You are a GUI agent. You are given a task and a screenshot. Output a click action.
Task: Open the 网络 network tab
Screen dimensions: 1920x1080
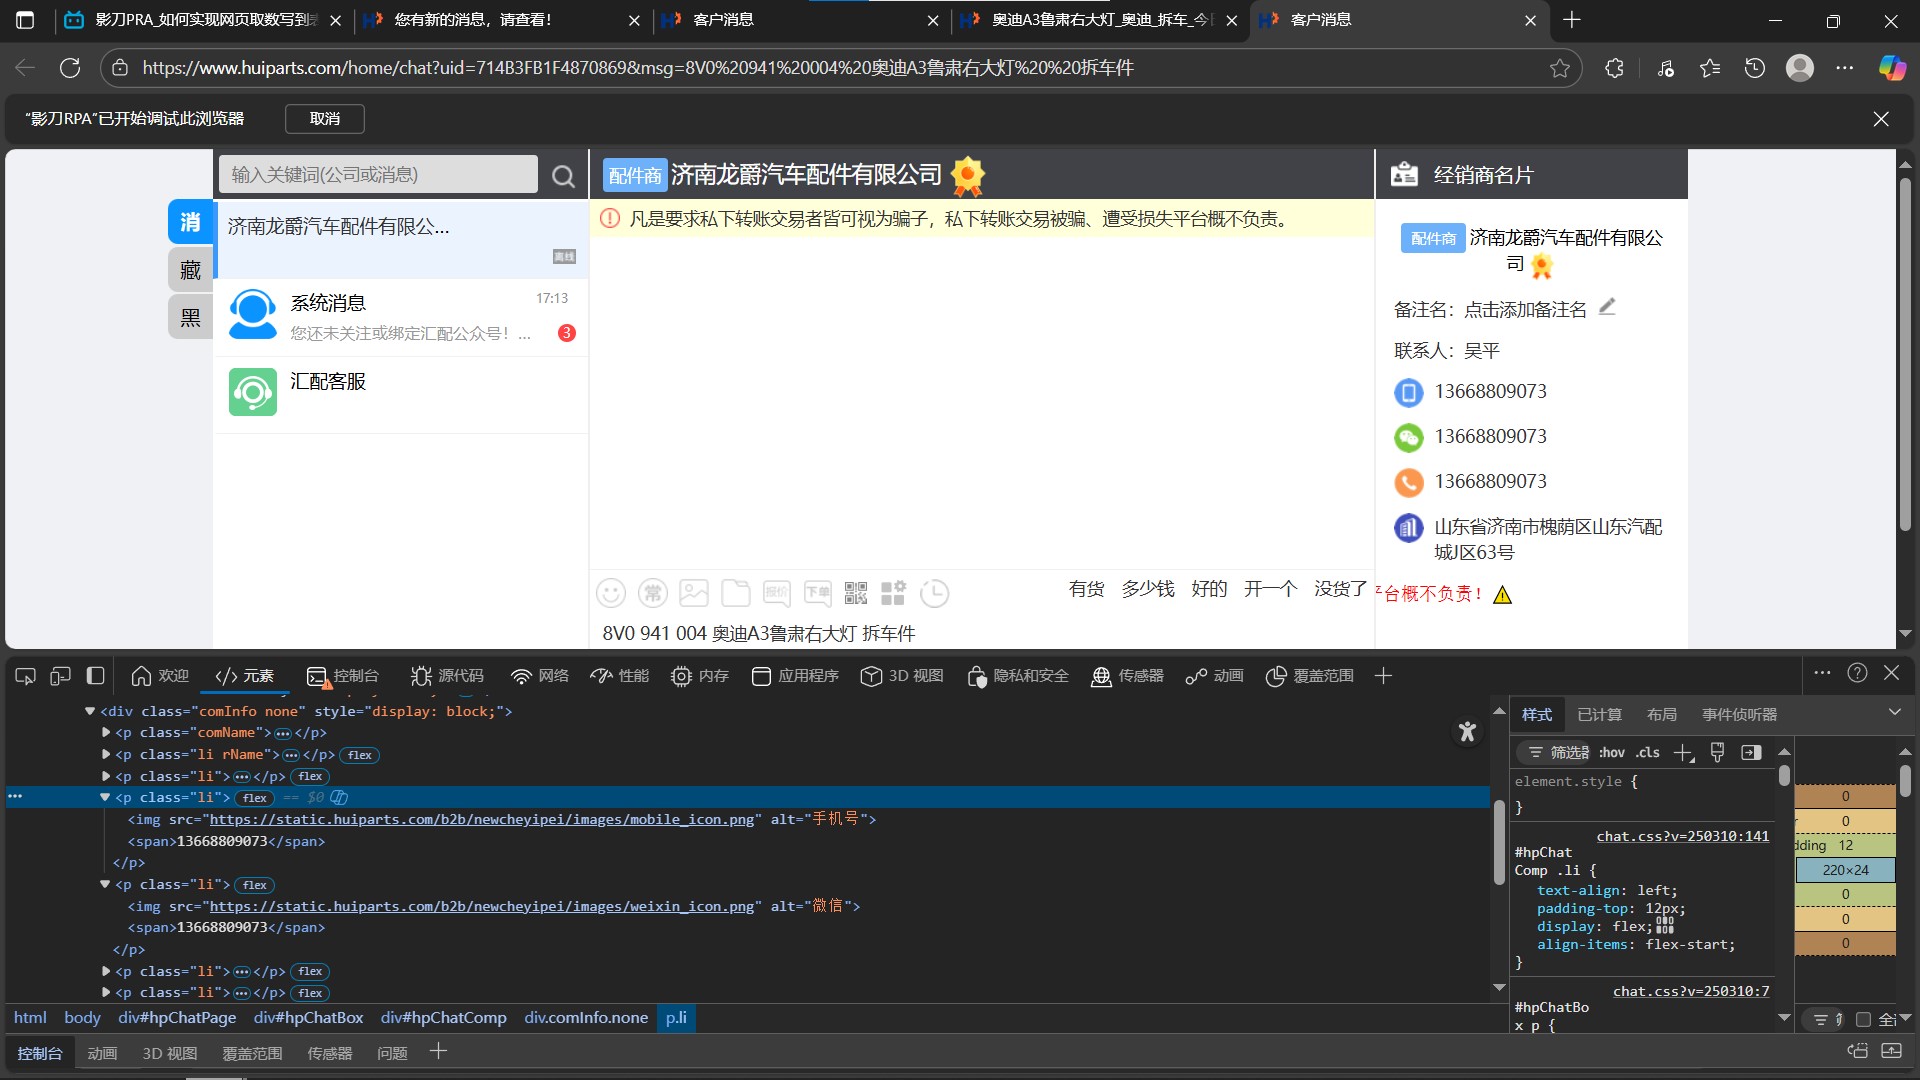540,676
